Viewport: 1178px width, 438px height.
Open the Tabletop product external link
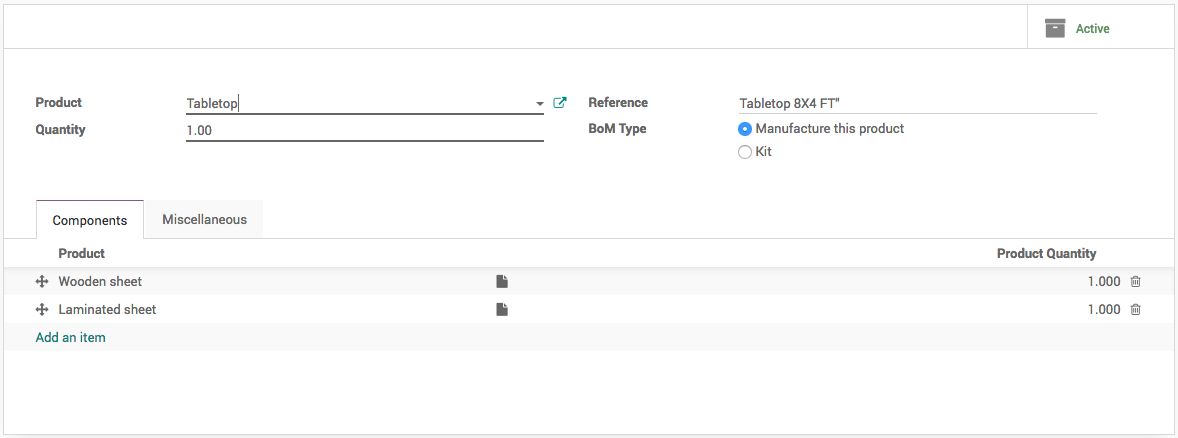[x=560, y=102]
